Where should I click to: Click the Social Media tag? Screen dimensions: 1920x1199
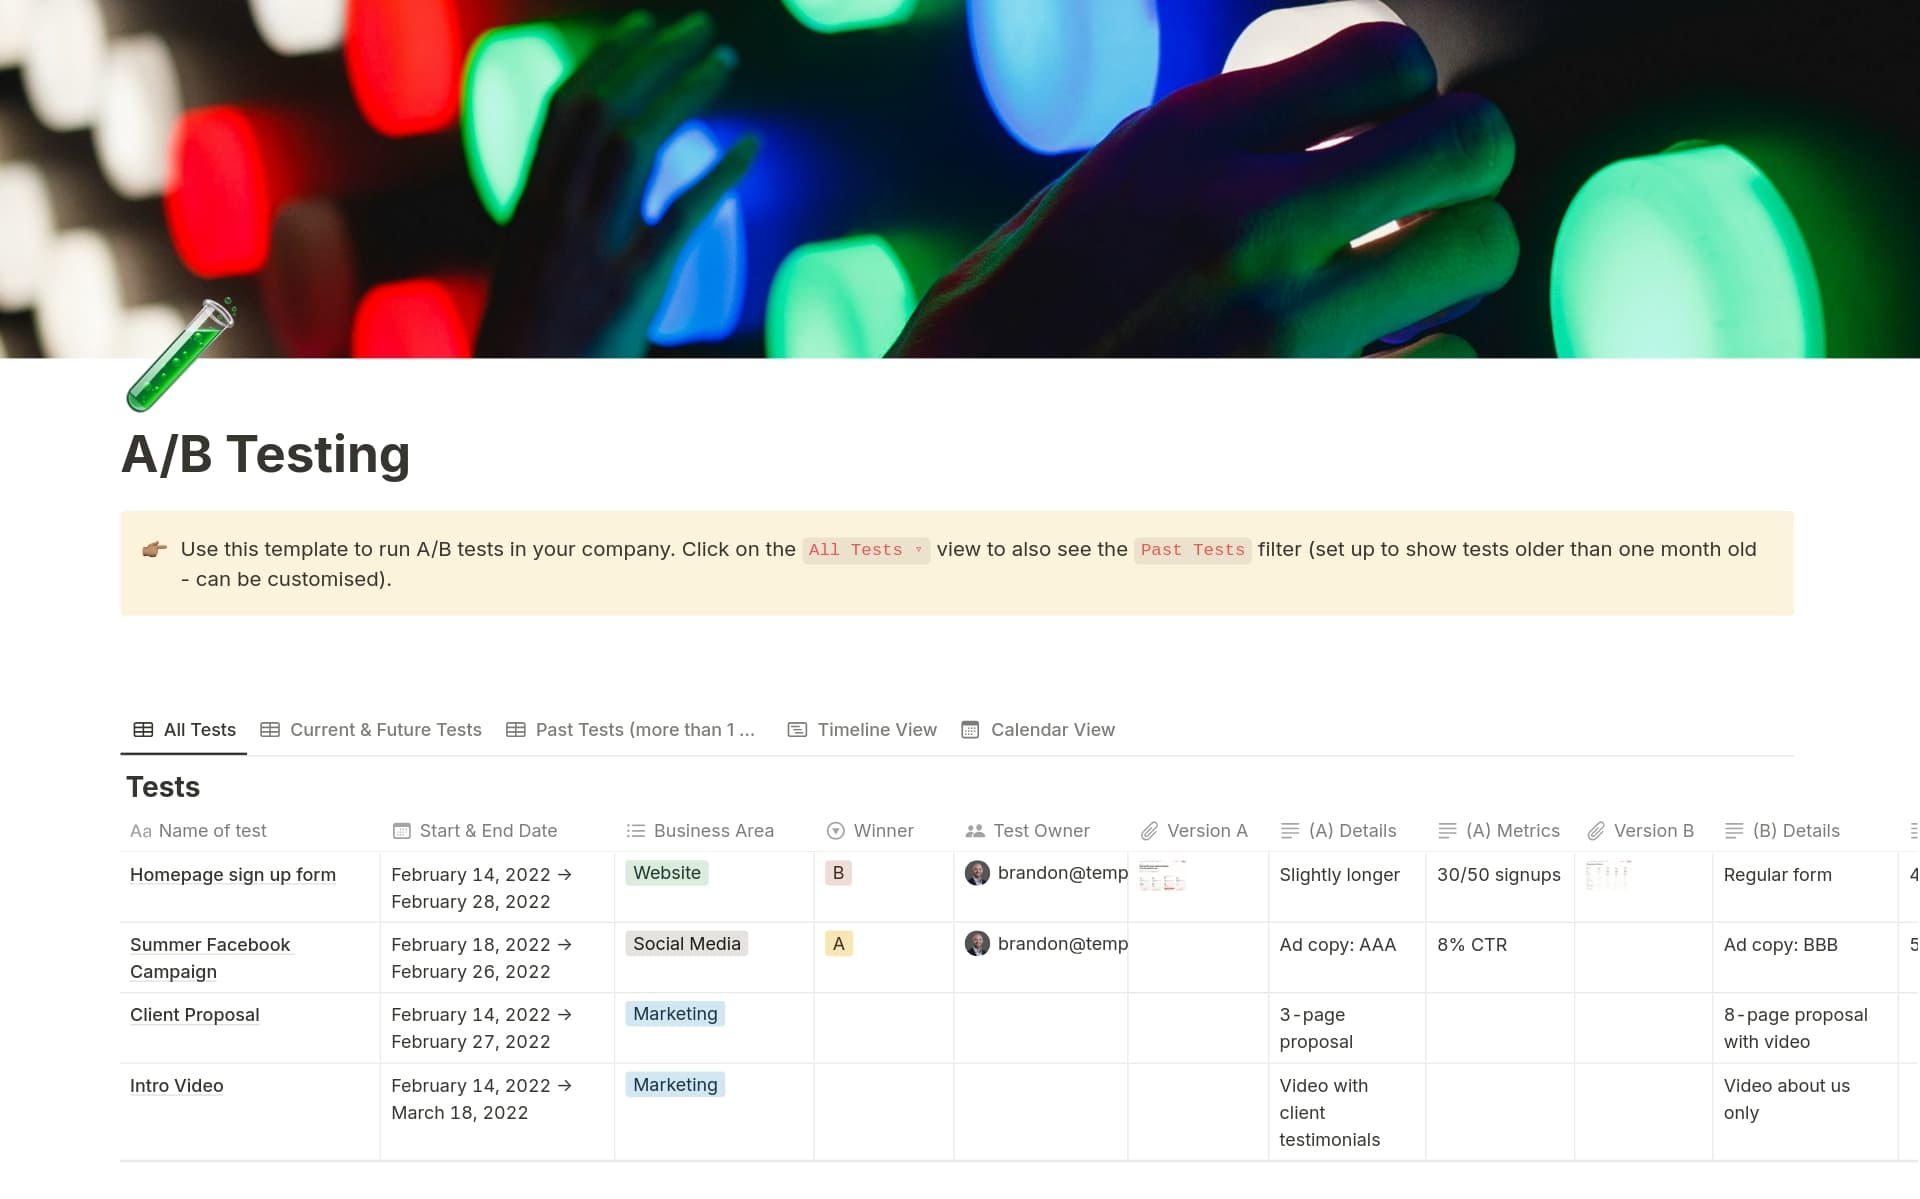pos(687,944)
